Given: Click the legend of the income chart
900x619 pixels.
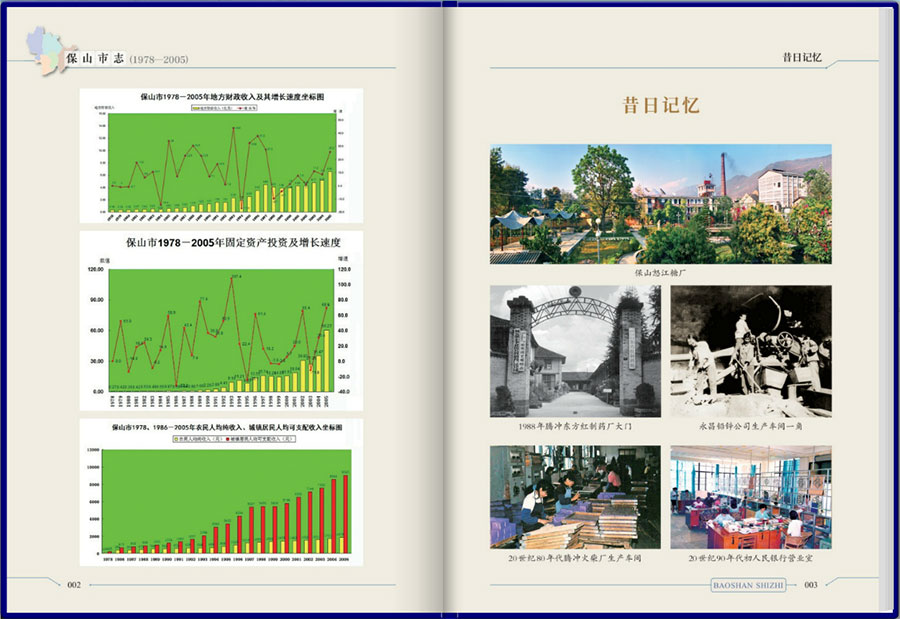Looking at the screenshot, I should pyautogui.click(x=227, y=438).
